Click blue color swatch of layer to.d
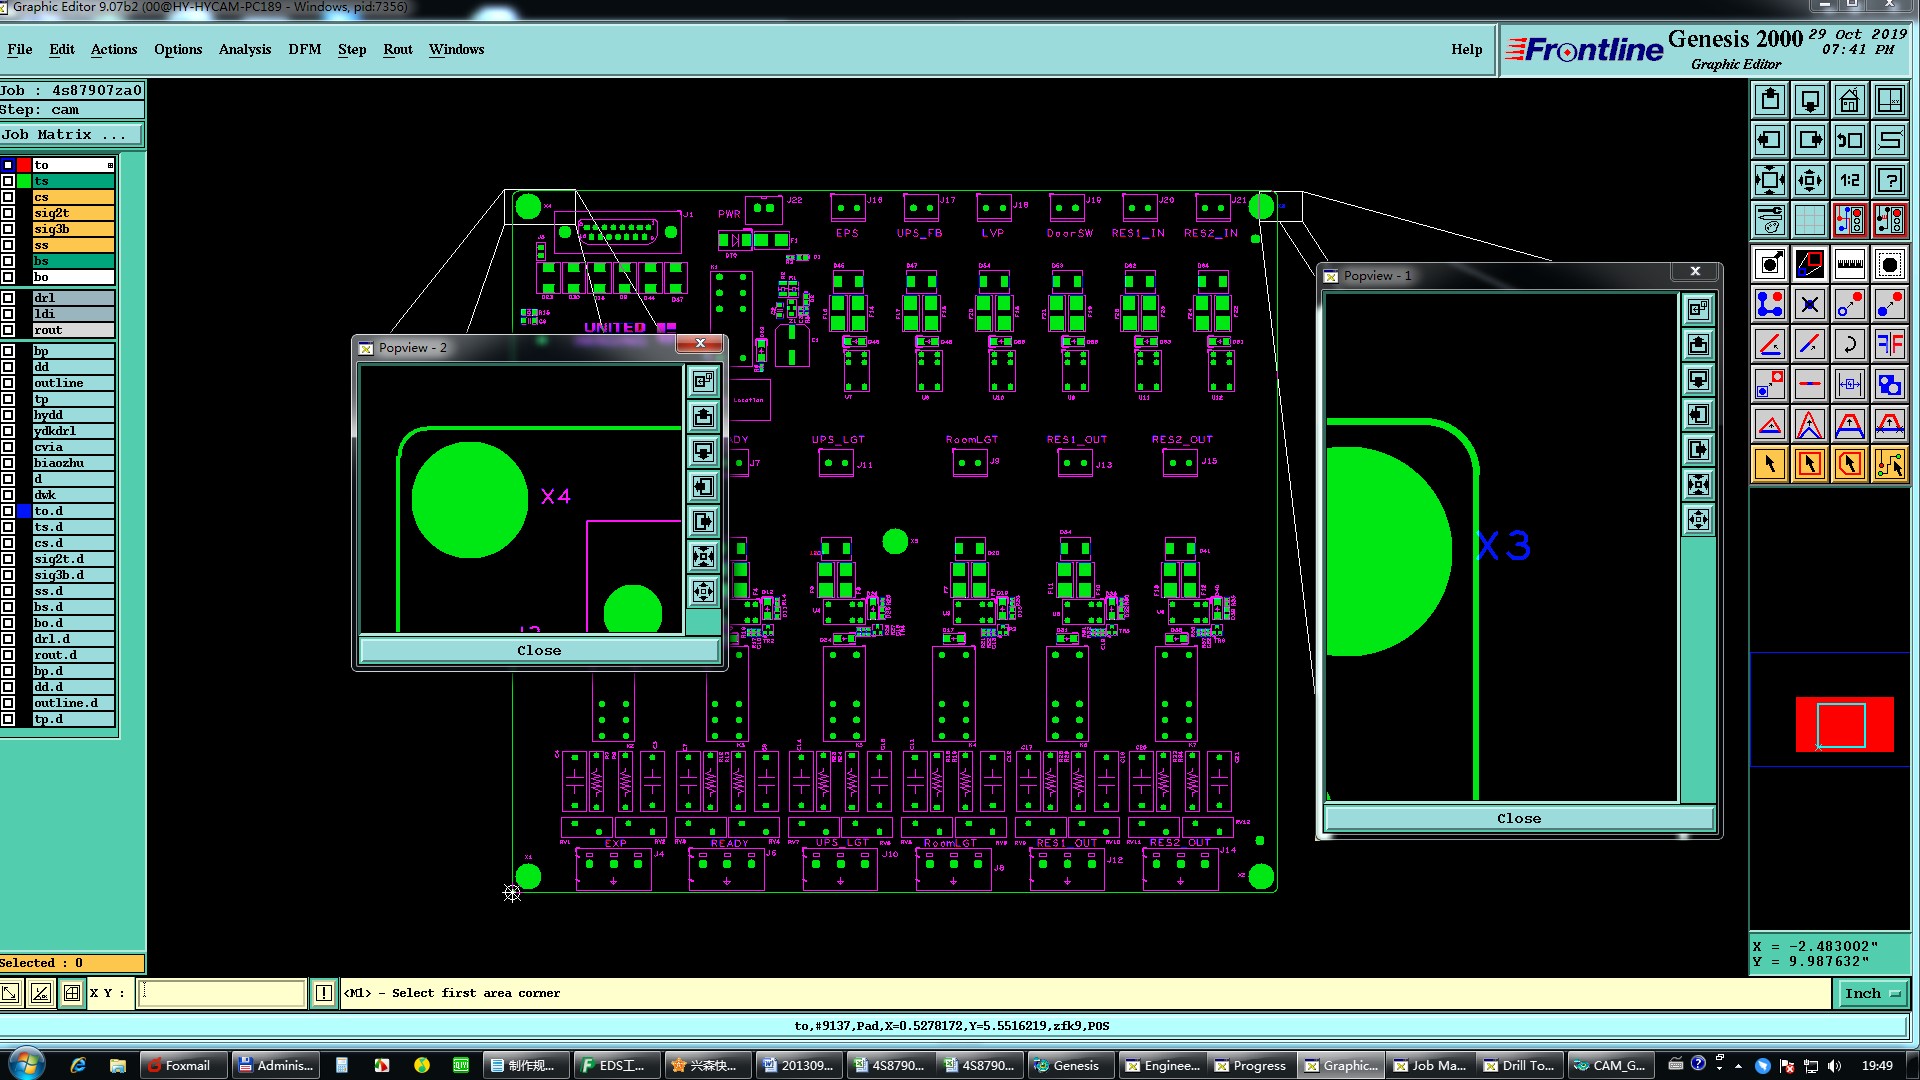 pyautogui.click(x=24, y=511)
